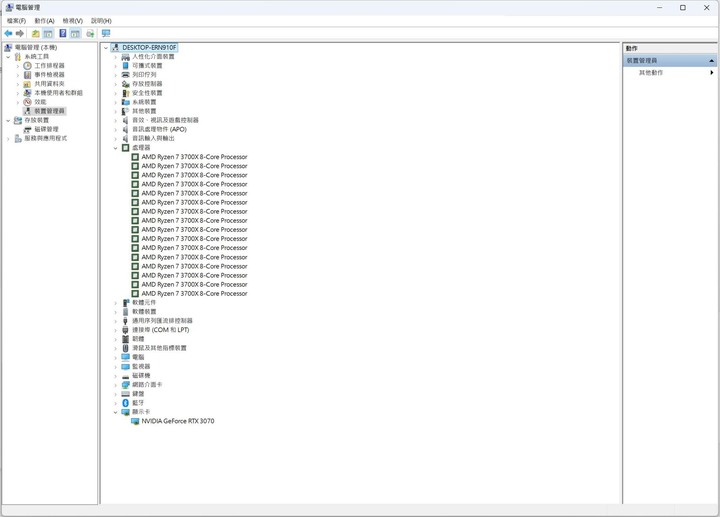
Task: Open the 說明(H) menu
Action: (101, 21)
